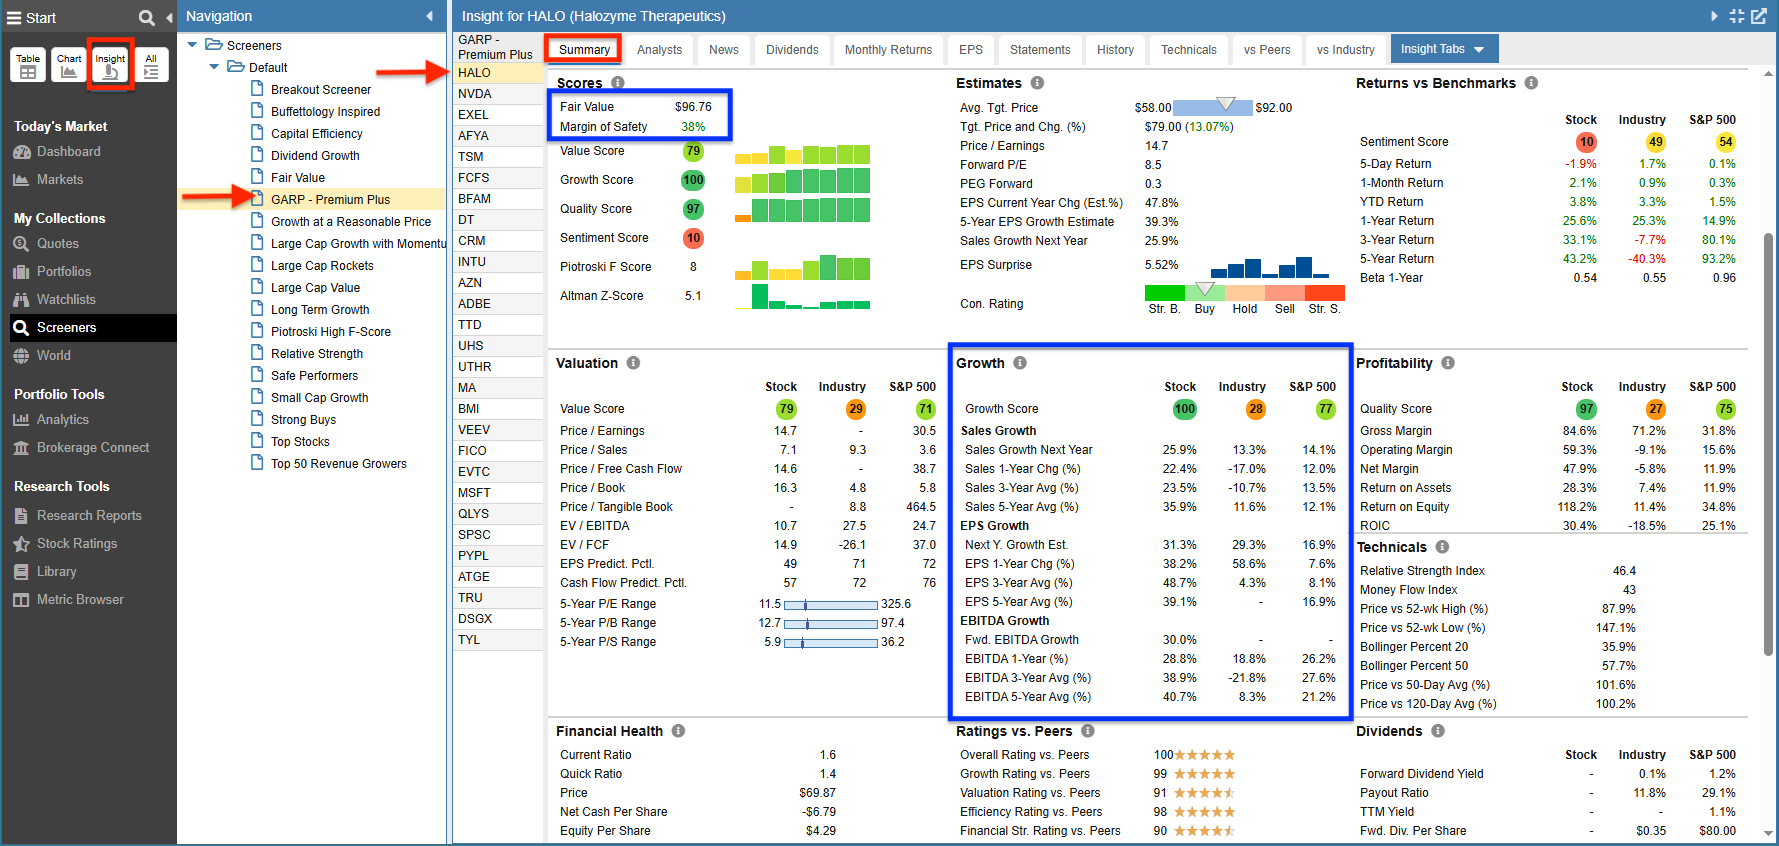Click info icon next to Estimates
The image size is (1779, 846).
tap(1037, 83)
